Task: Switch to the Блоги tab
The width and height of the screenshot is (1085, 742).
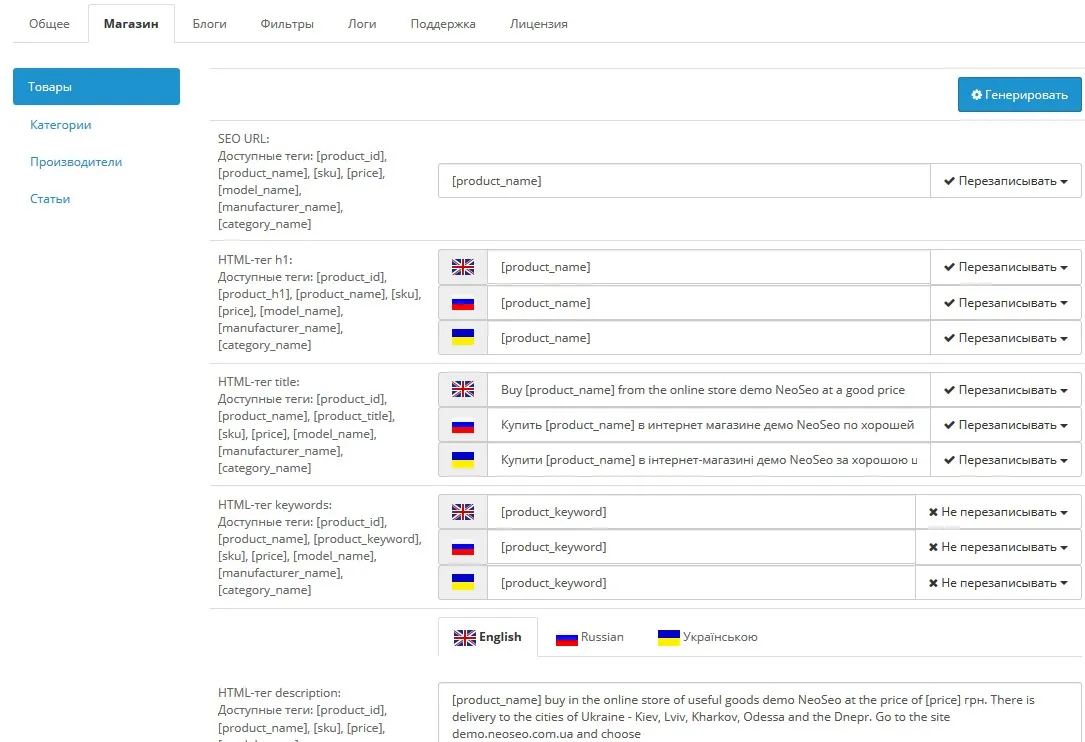Action: pos(209,24)
